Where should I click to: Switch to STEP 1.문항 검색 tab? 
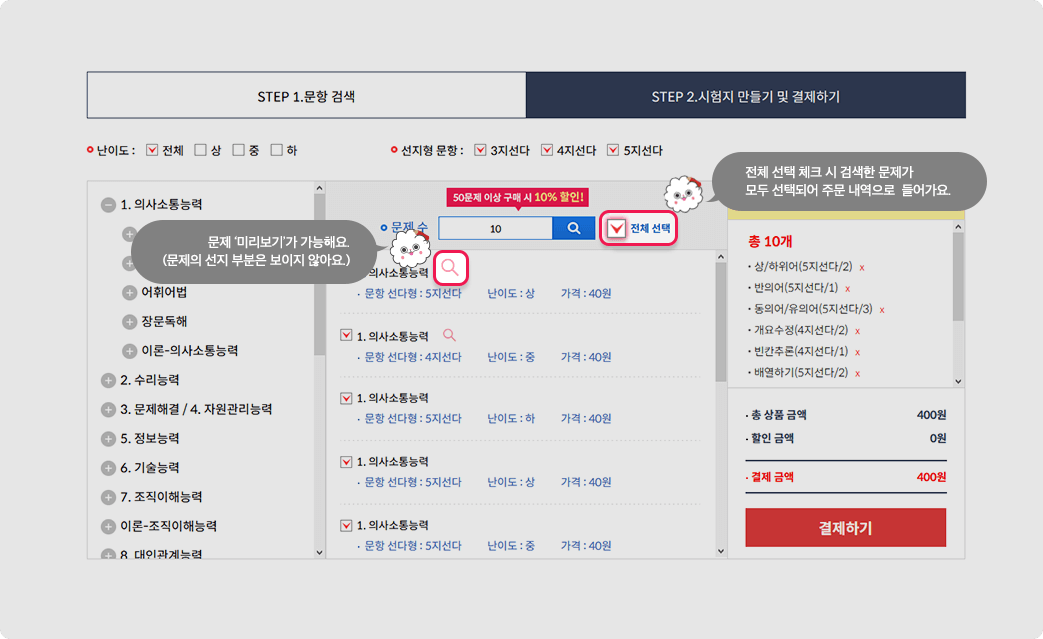(307, 96)
